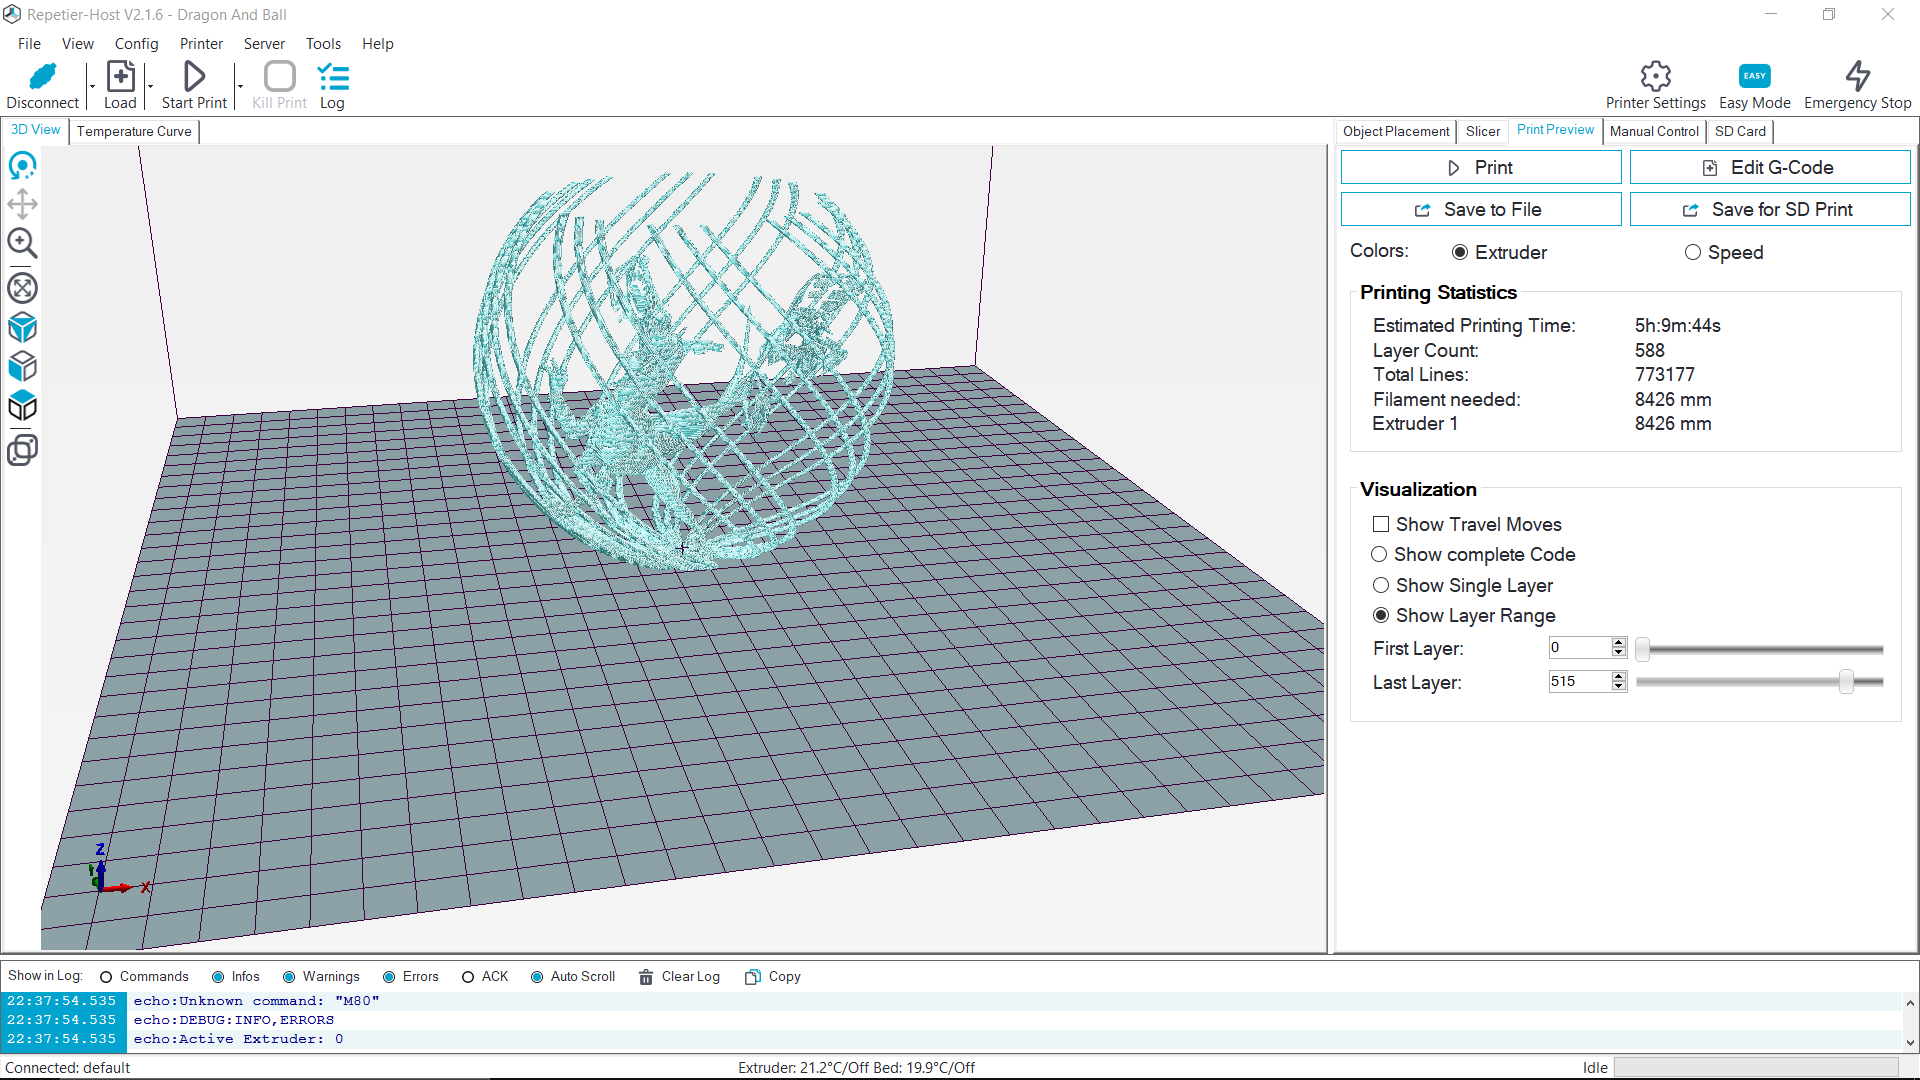Screen dimensions: 1920x1080
Task: Fit objects to view with maximize icon
Action: 23,288
